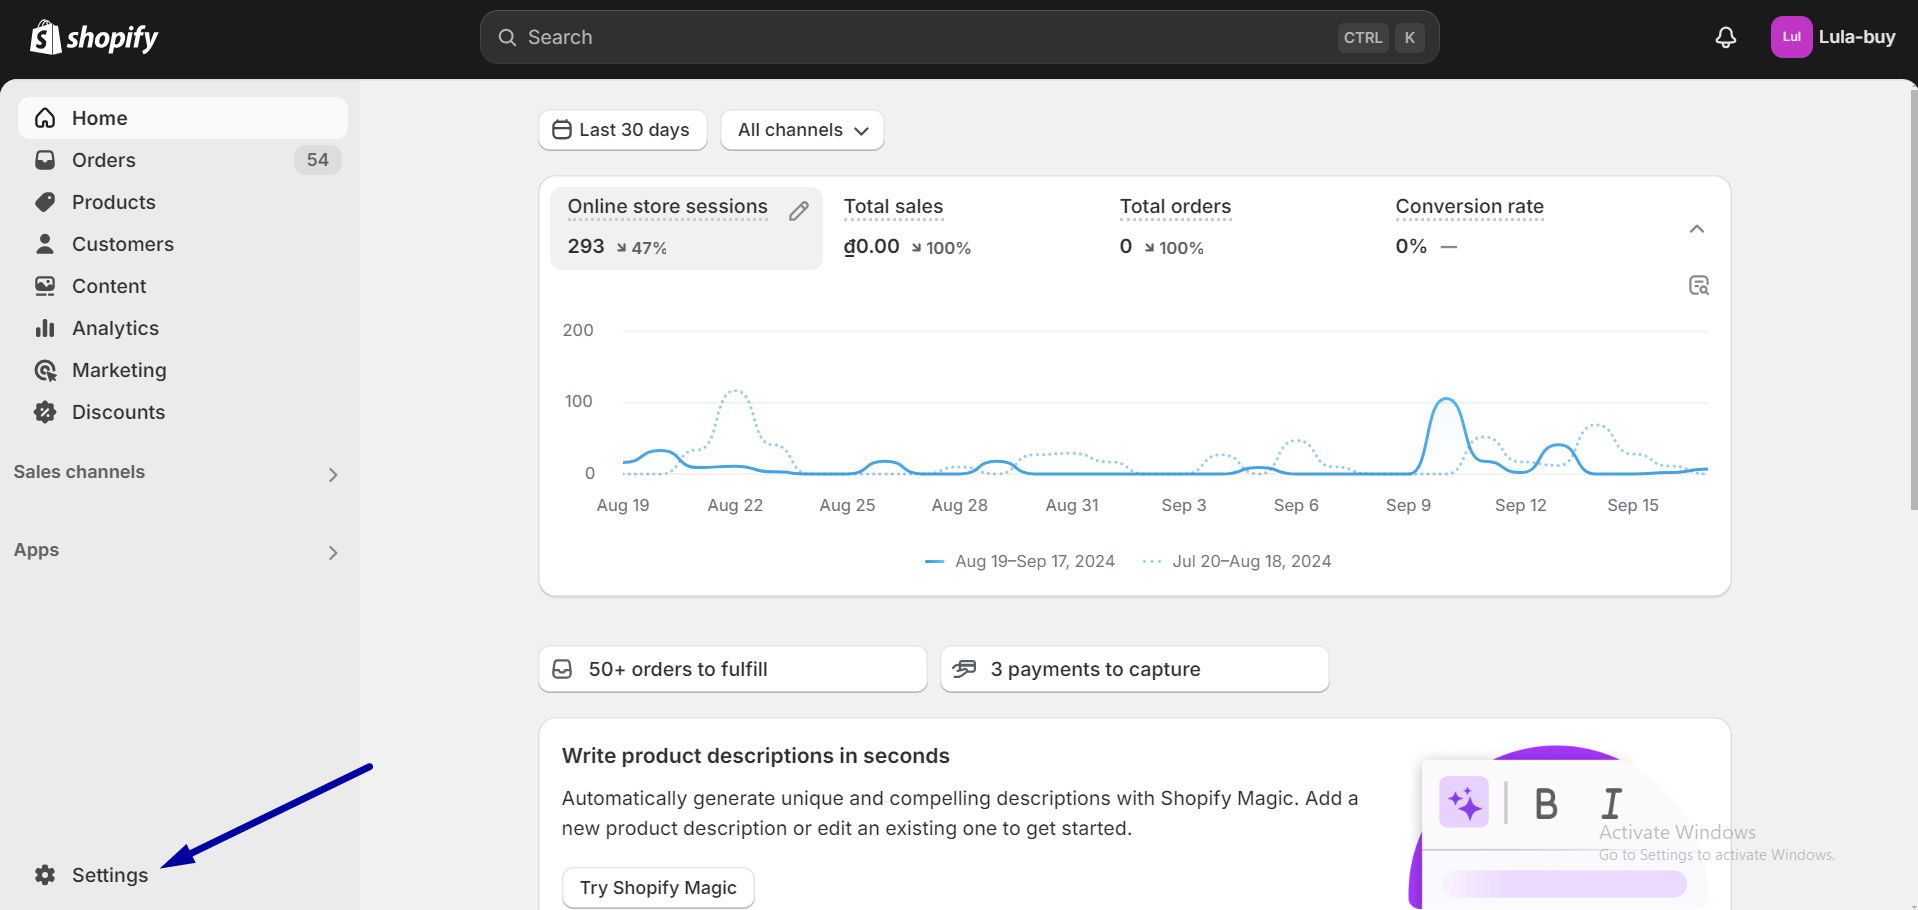
Task: Open All channels dropdown
Action: pyautogui.click(x=802, y=130)
